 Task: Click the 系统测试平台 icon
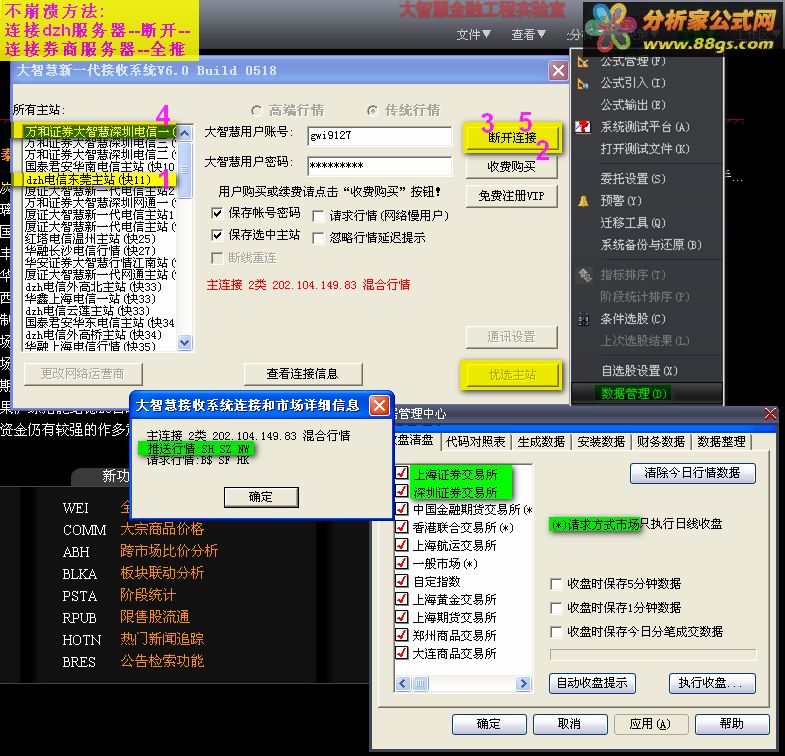pos(583,127)
